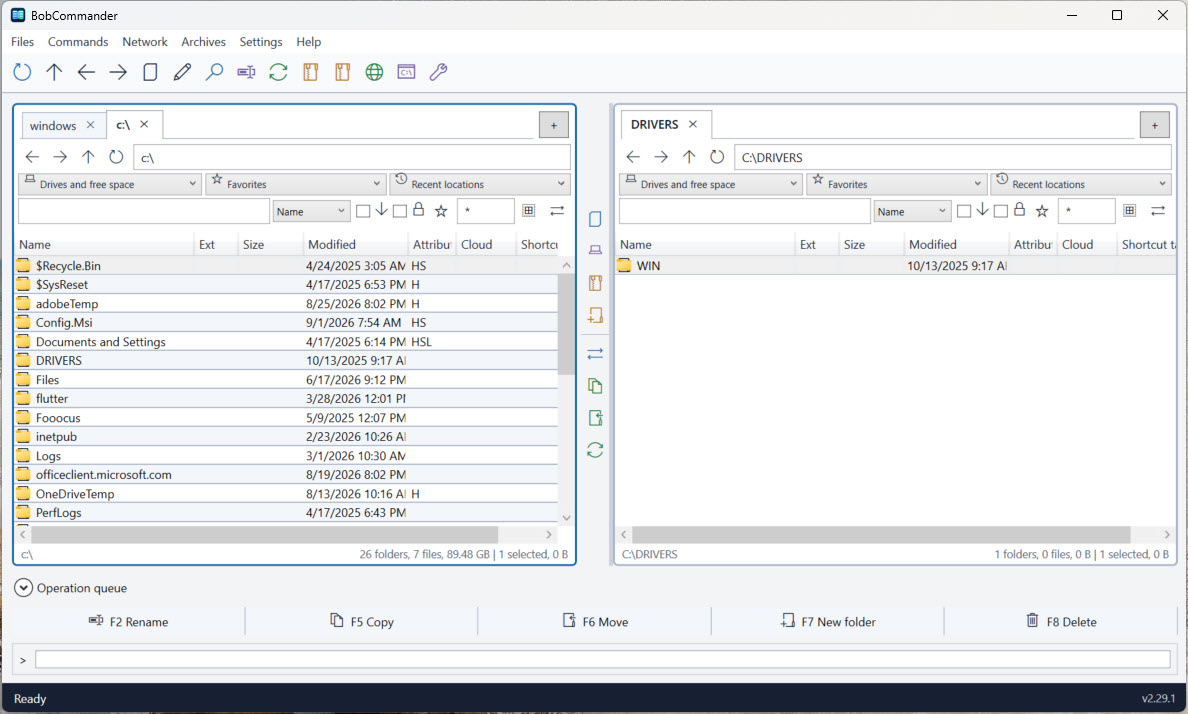Image resolution: width=1188 pixels, height=714 pixels.
Task: Open the C:\ terminal icon in toolbar
Action: [x=406, y=72]
